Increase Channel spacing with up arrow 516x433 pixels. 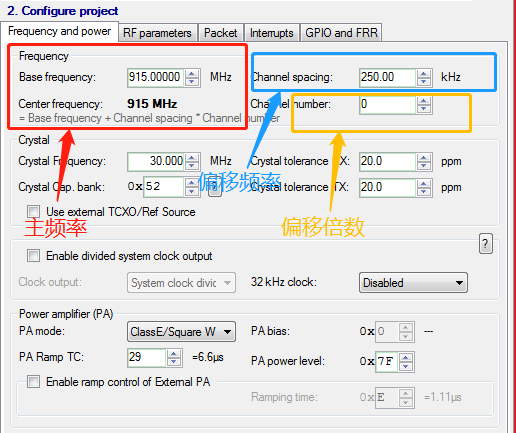(x=424, y=74)
